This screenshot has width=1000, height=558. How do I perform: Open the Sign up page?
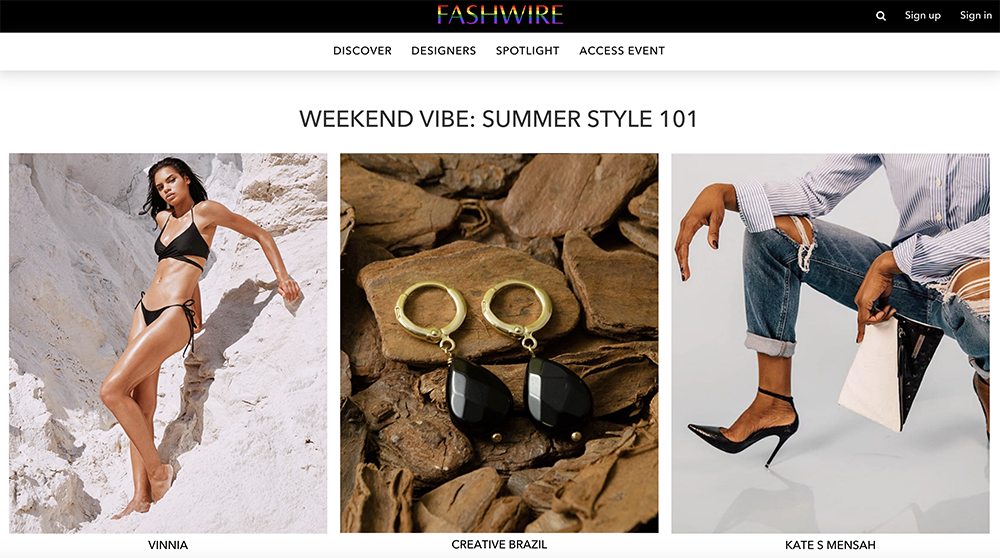coord(922,15)
